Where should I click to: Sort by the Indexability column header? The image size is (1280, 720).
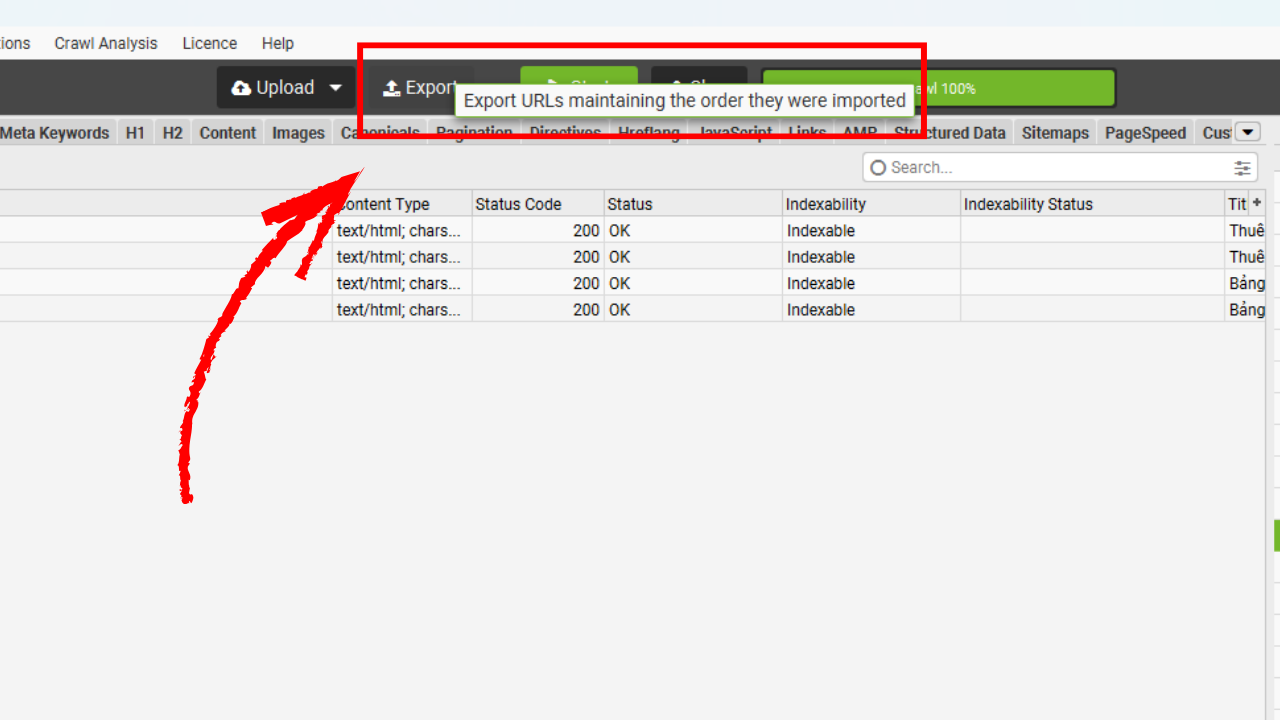826,204
